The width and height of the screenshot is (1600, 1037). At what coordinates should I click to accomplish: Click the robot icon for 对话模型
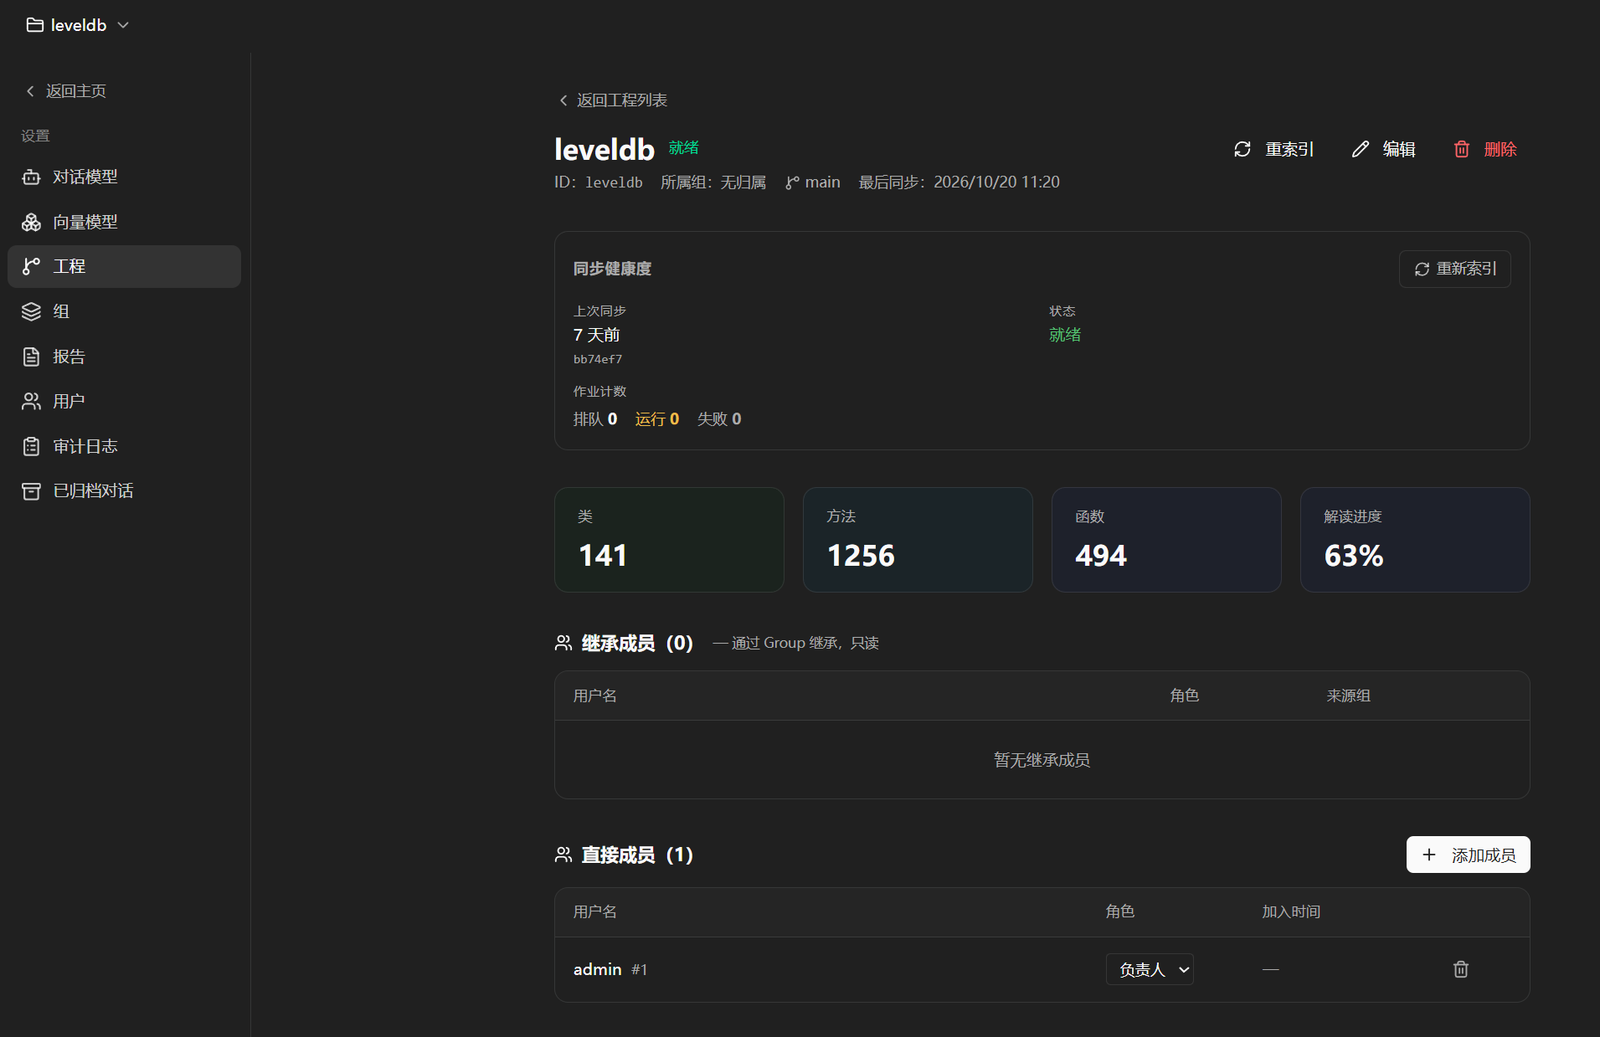coord(32,177)
